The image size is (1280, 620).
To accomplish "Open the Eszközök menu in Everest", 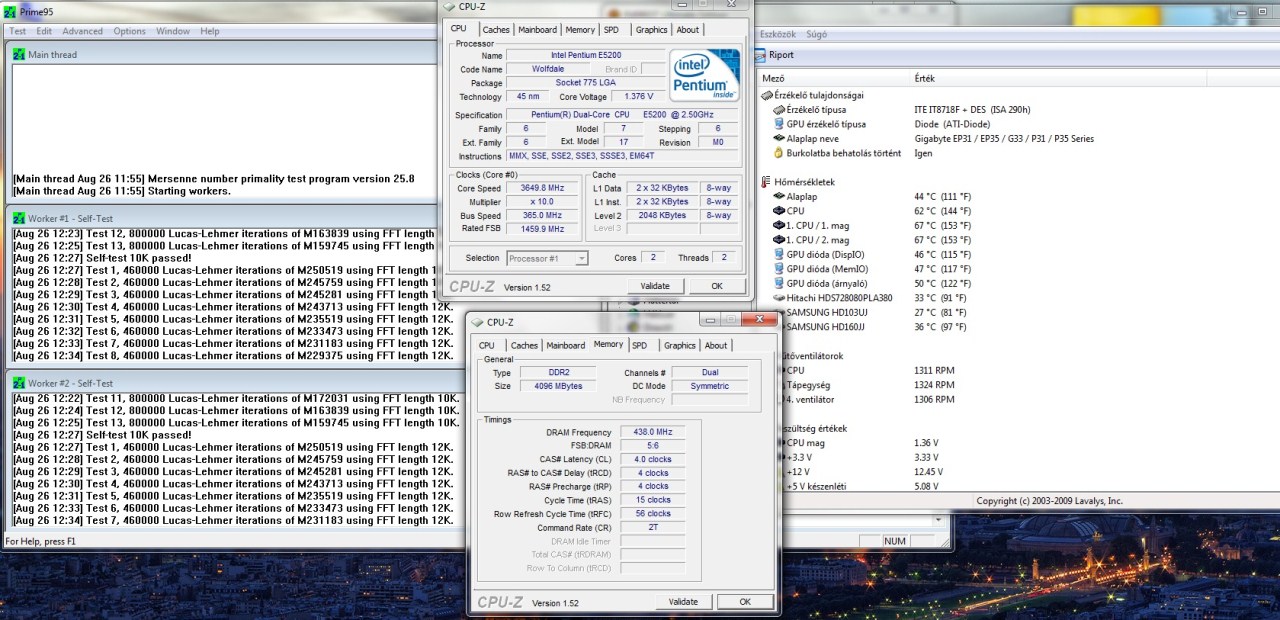I will (778, 34).
